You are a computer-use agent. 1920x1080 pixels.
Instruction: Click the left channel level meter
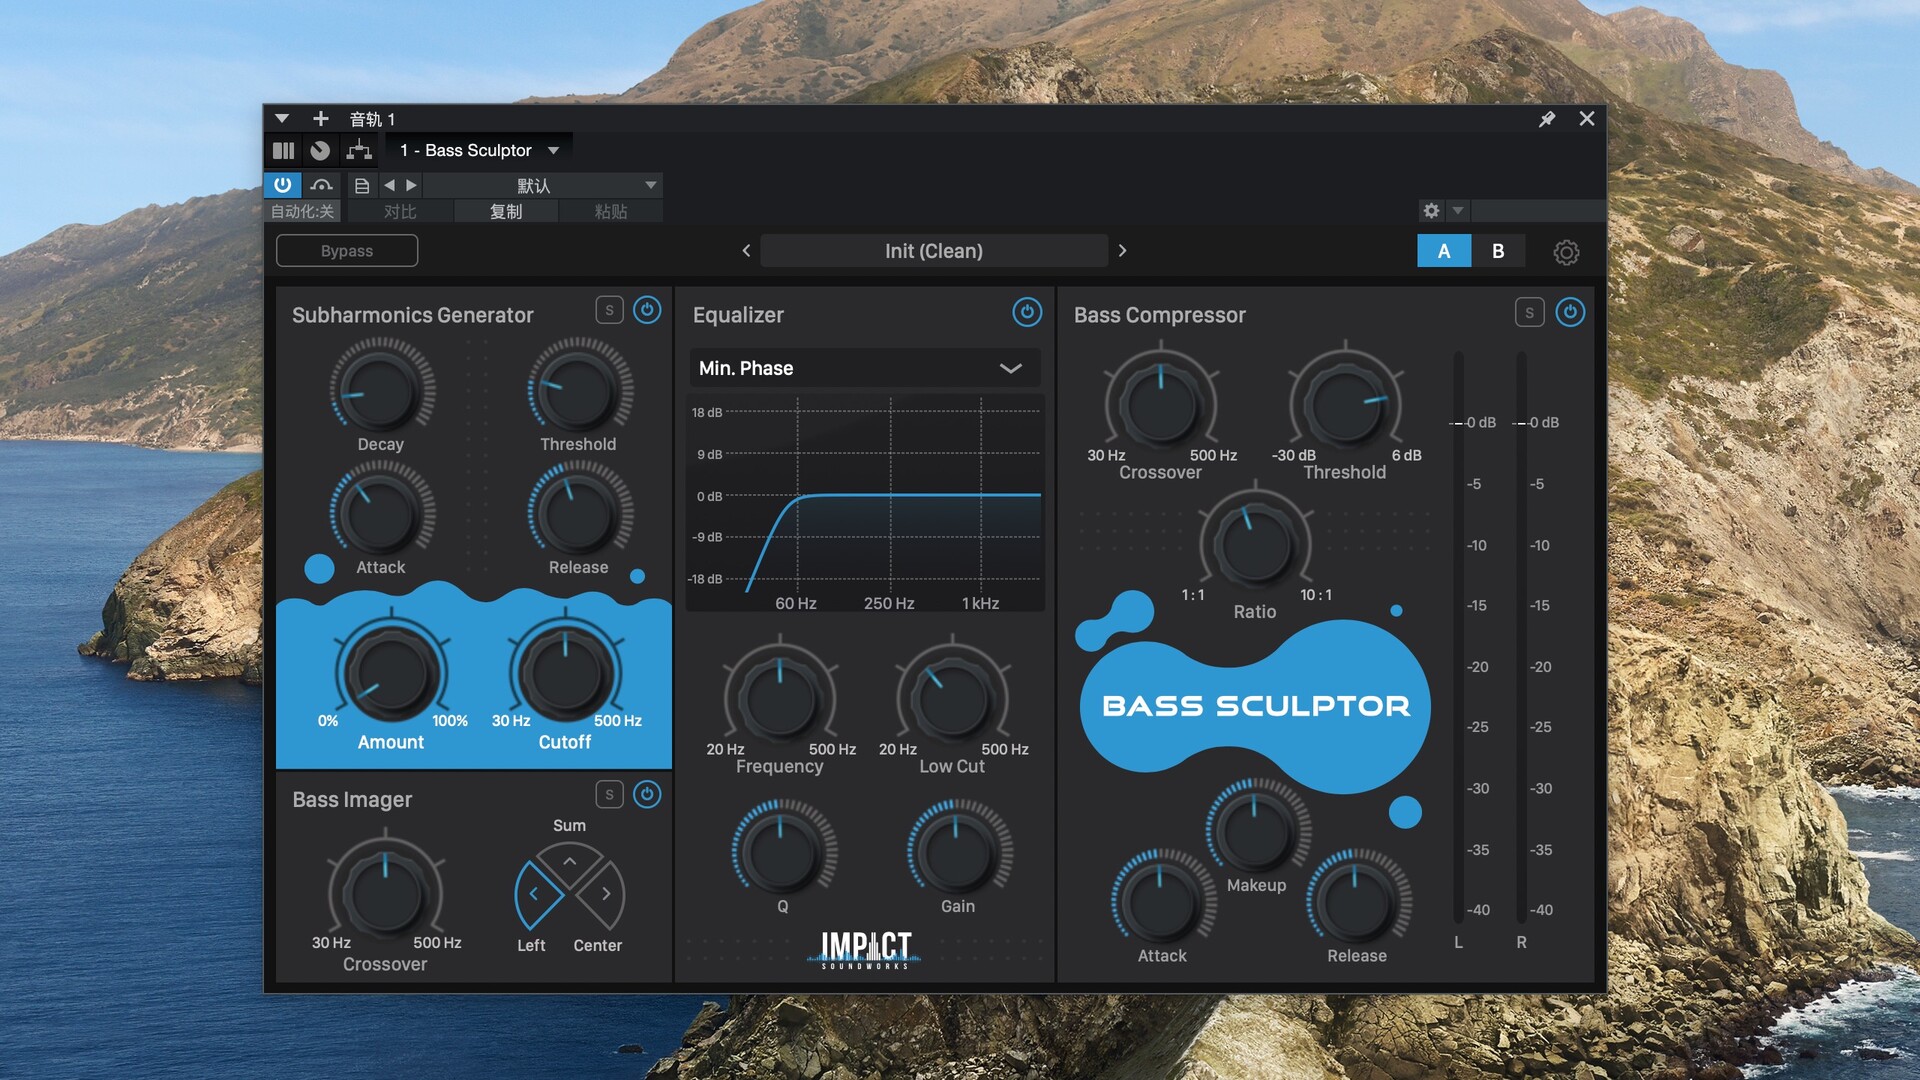(x=1458, y=637)
